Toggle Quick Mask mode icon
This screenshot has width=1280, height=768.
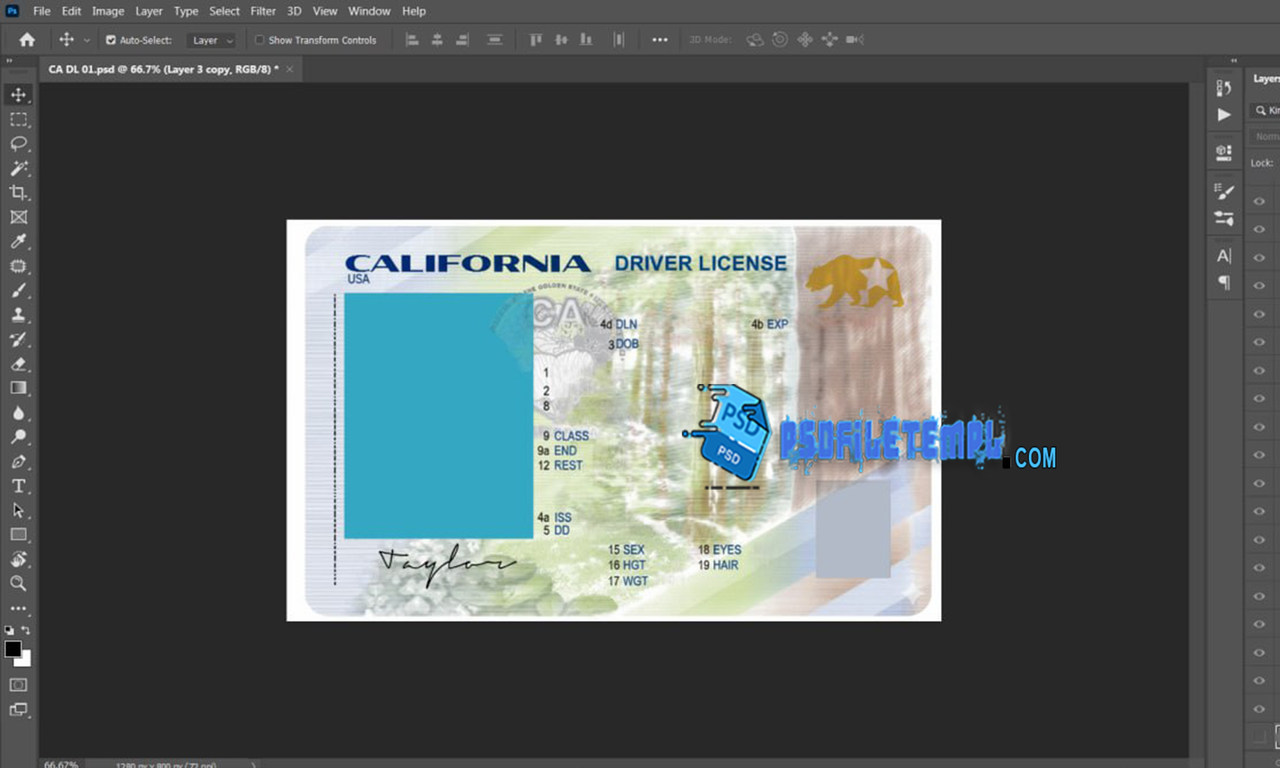18,685
